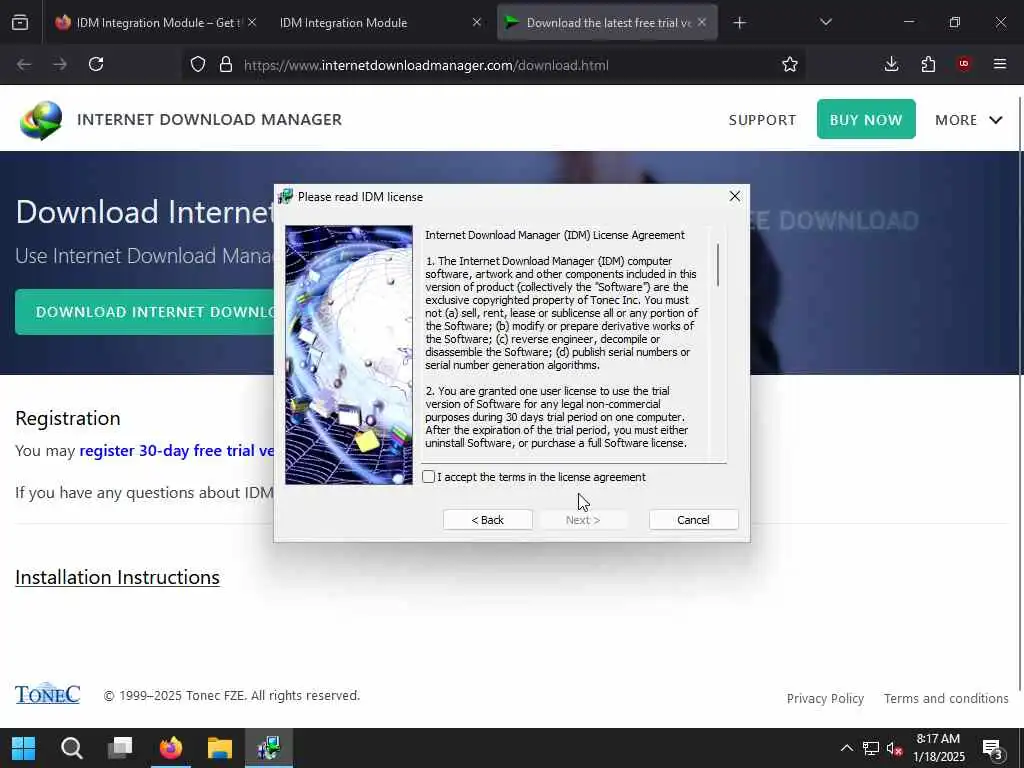Open the browser downloads panel
This screenshot has height=768, width=1024.
pyautogui.click(x=891, y=64)
